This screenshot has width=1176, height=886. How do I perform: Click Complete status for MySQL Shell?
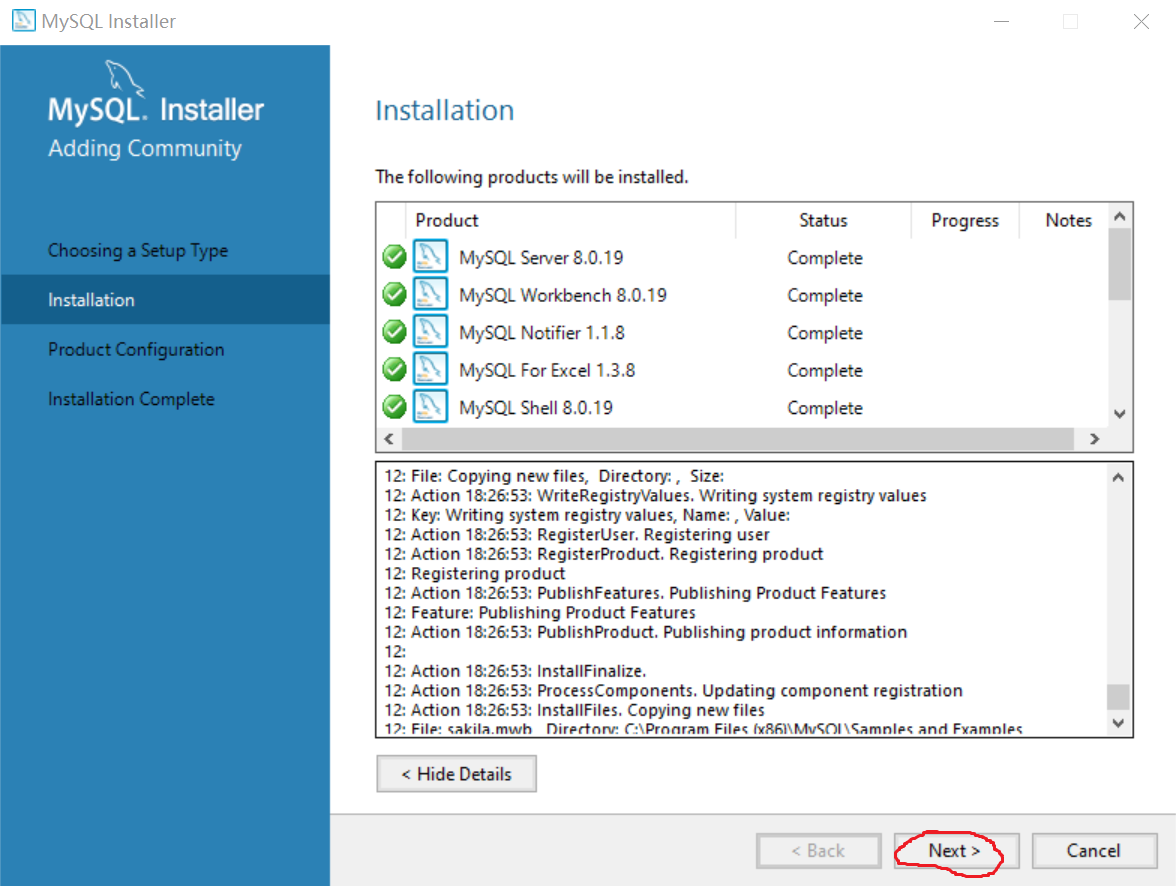coord(825,408)
